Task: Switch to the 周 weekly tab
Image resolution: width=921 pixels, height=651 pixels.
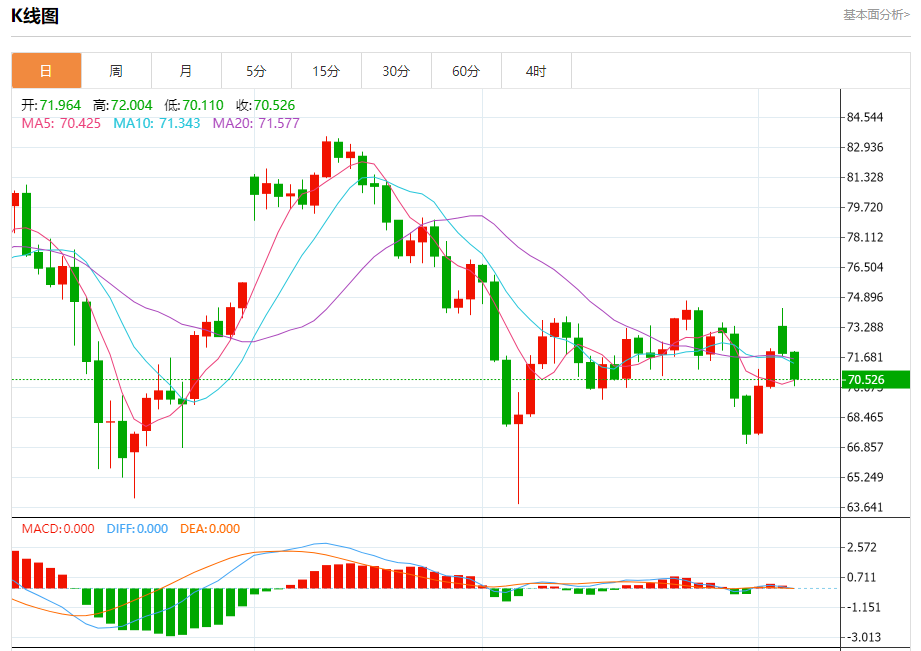Action: [116, 71]
